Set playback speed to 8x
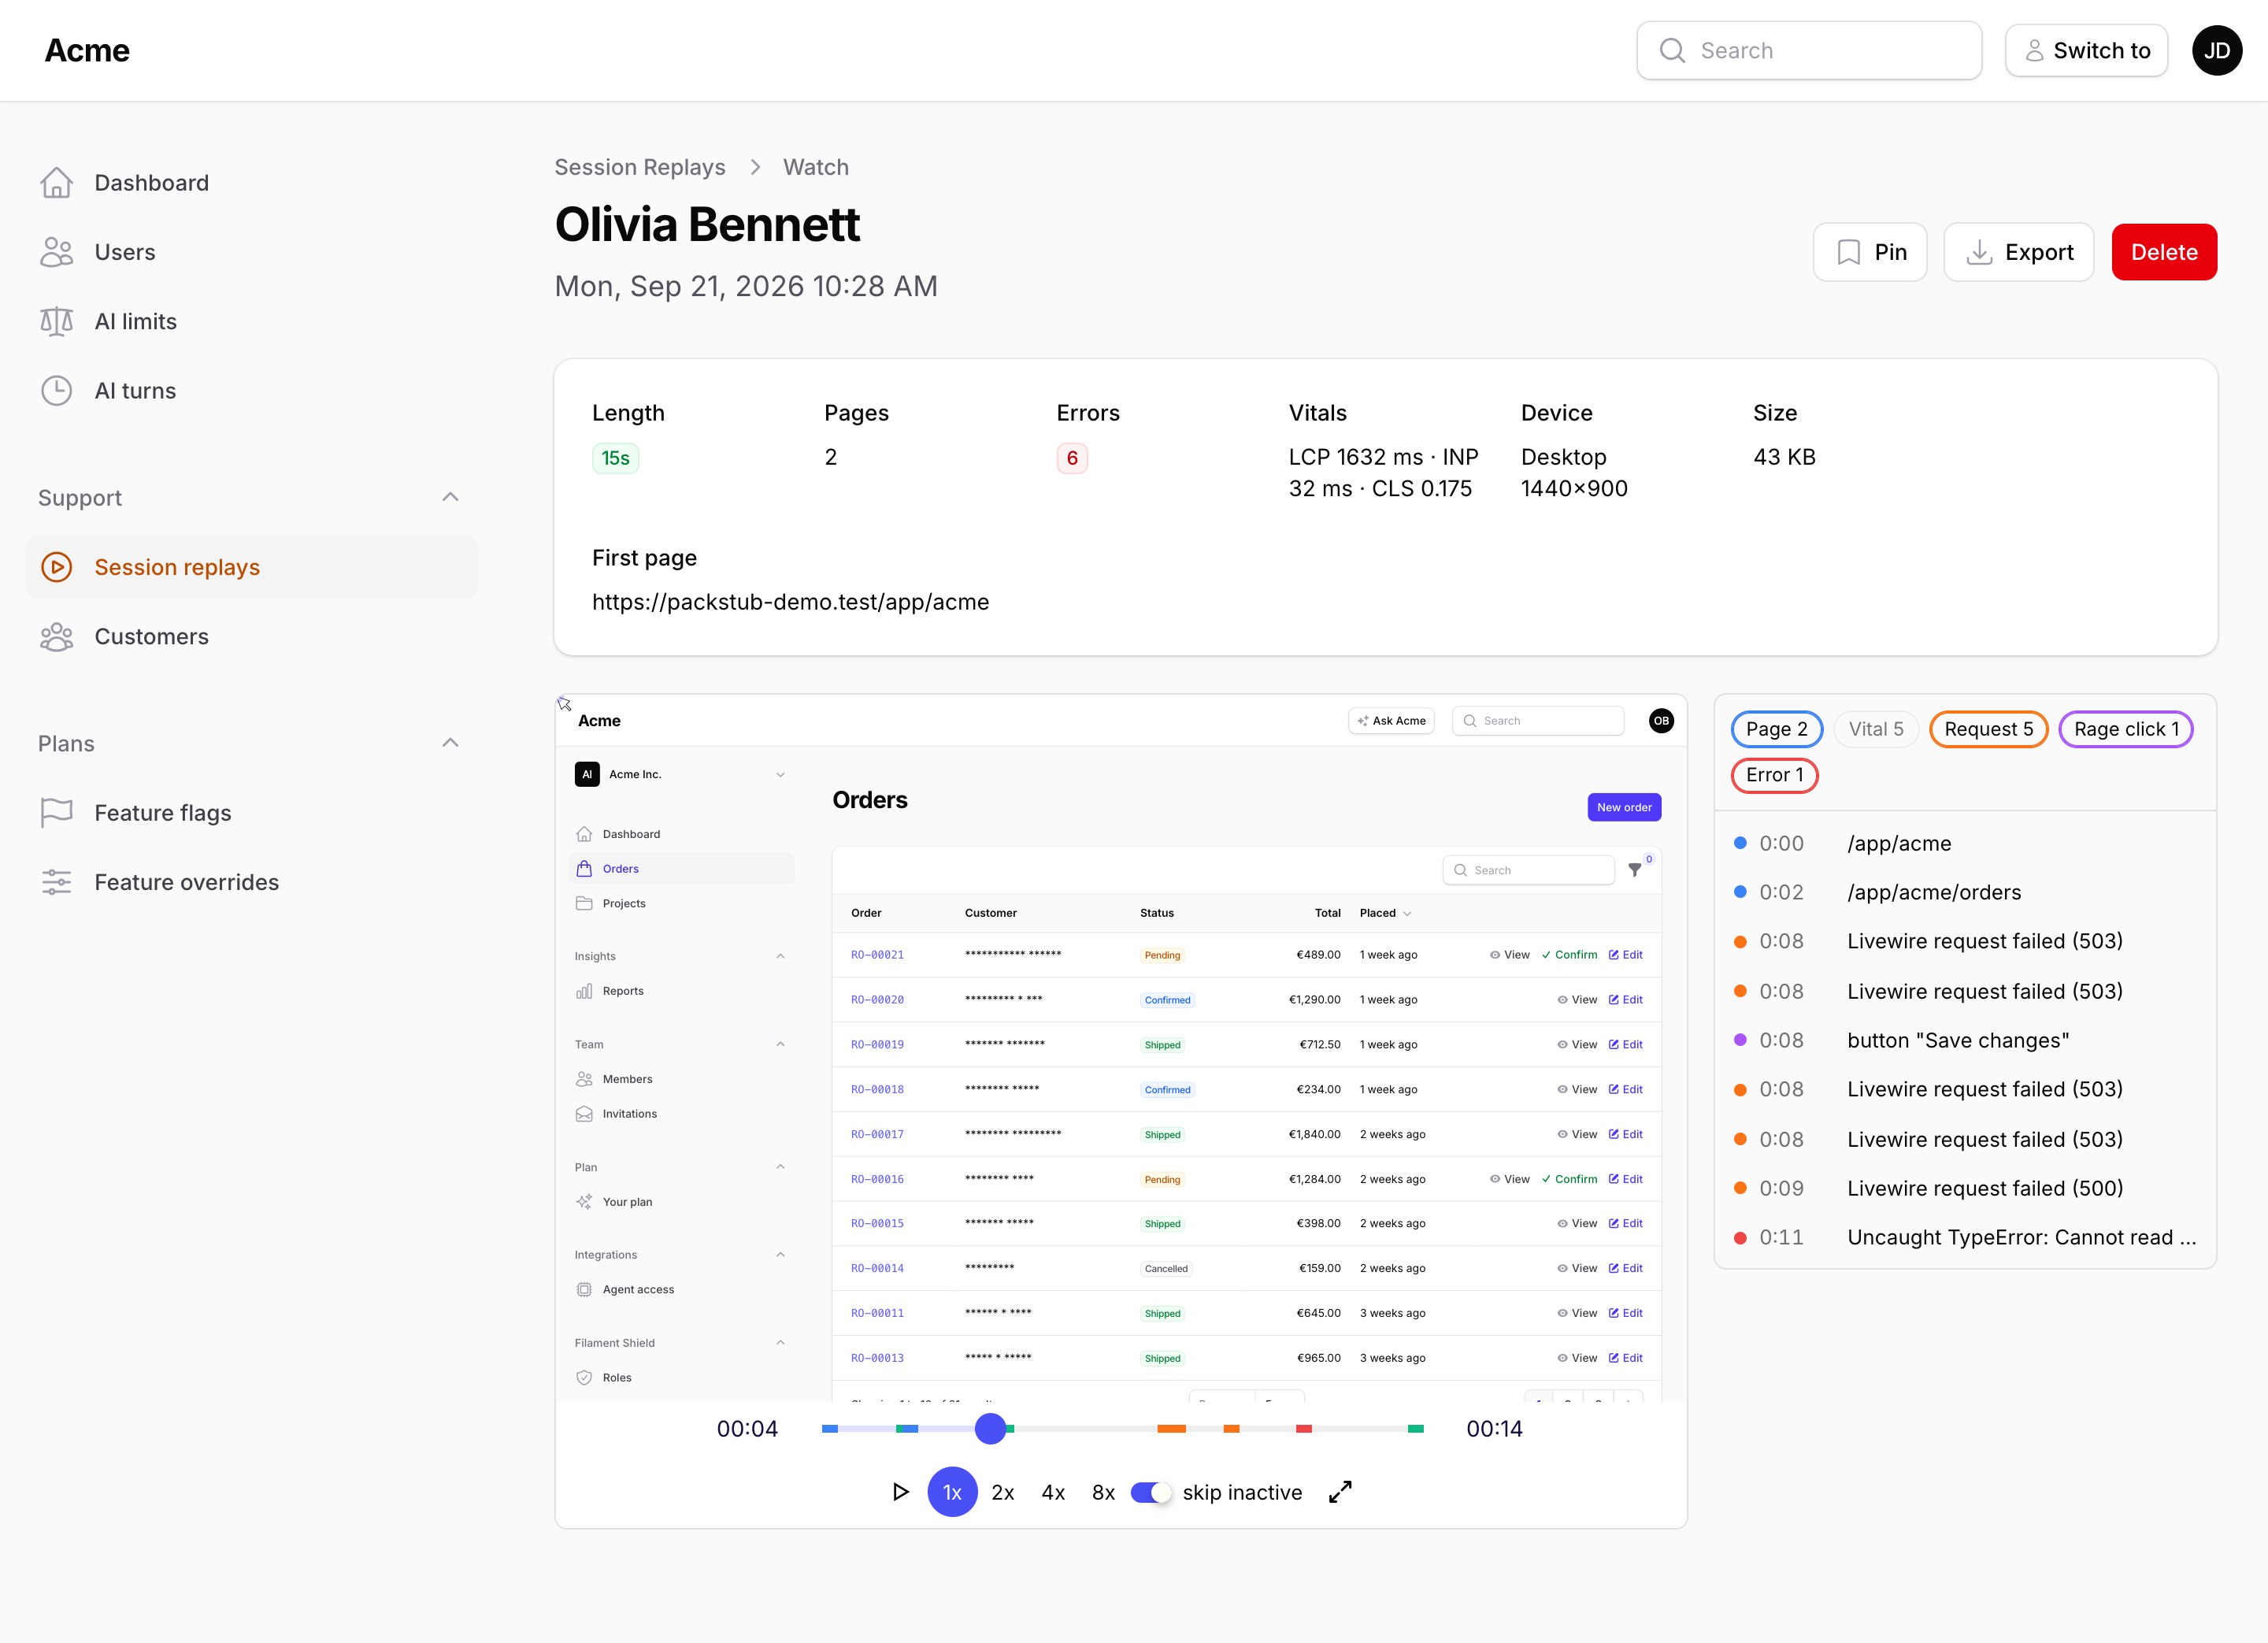2268x1643 pixels. [1103, 1492]
